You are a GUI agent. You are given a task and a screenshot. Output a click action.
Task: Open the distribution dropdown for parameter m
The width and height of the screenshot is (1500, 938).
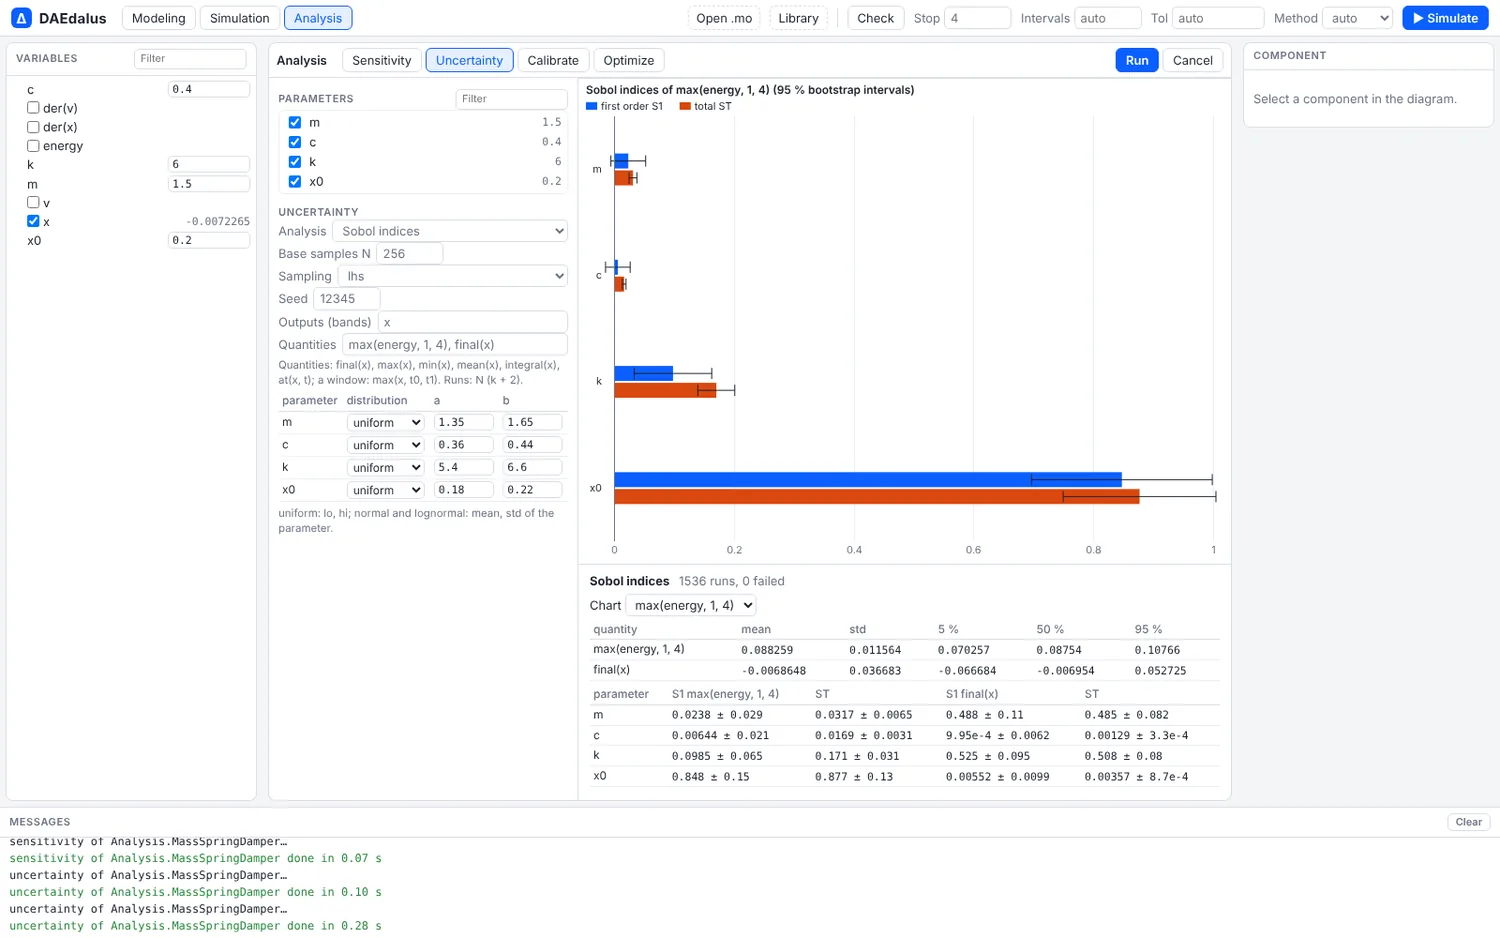pos(385,423)
